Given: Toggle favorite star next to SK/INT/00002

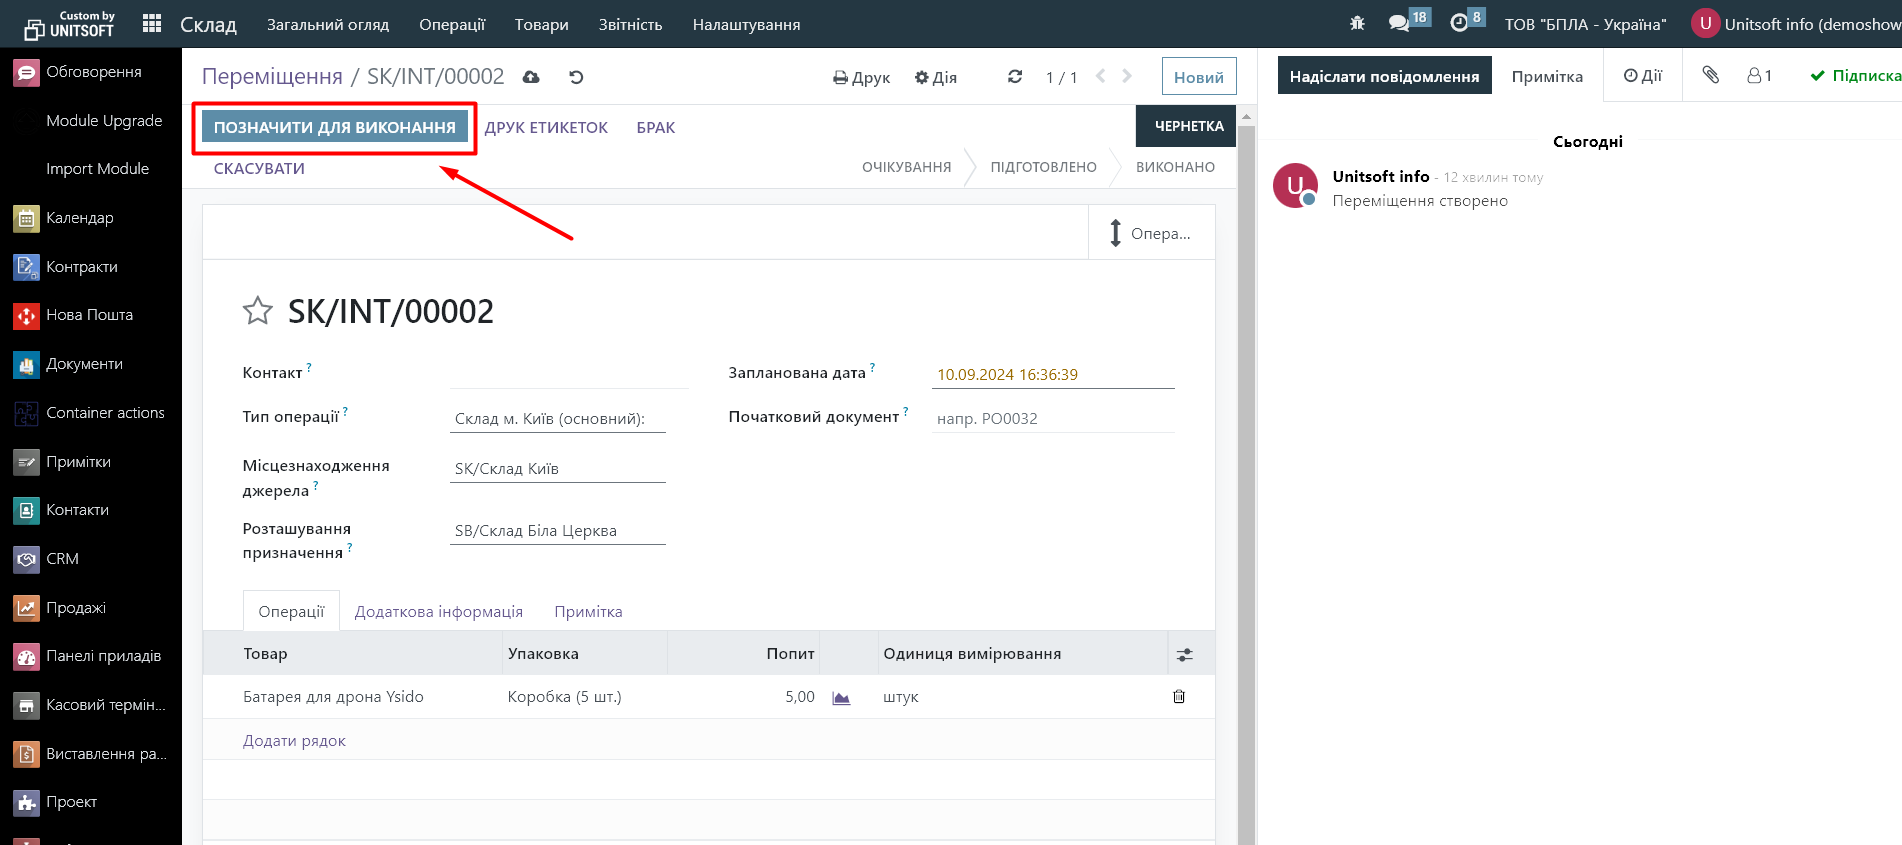Looking at the screenshot, I should click(257, 311).
